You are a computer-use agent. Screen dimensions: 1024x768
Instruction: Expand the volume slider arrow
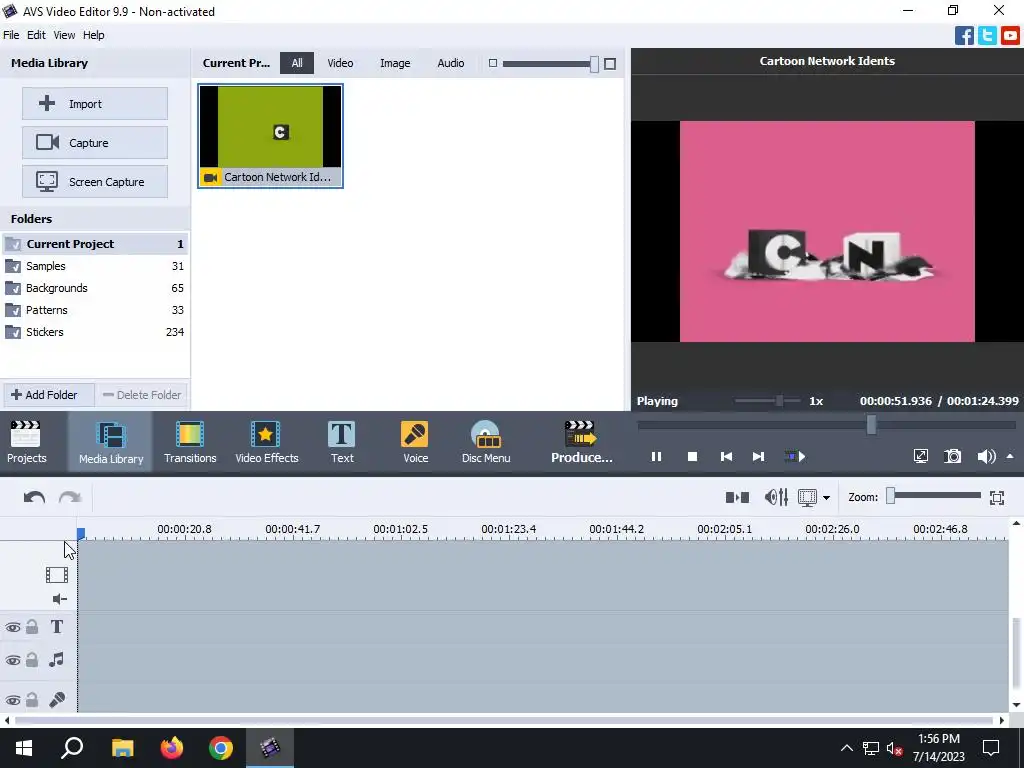(x=1010, y=456)
